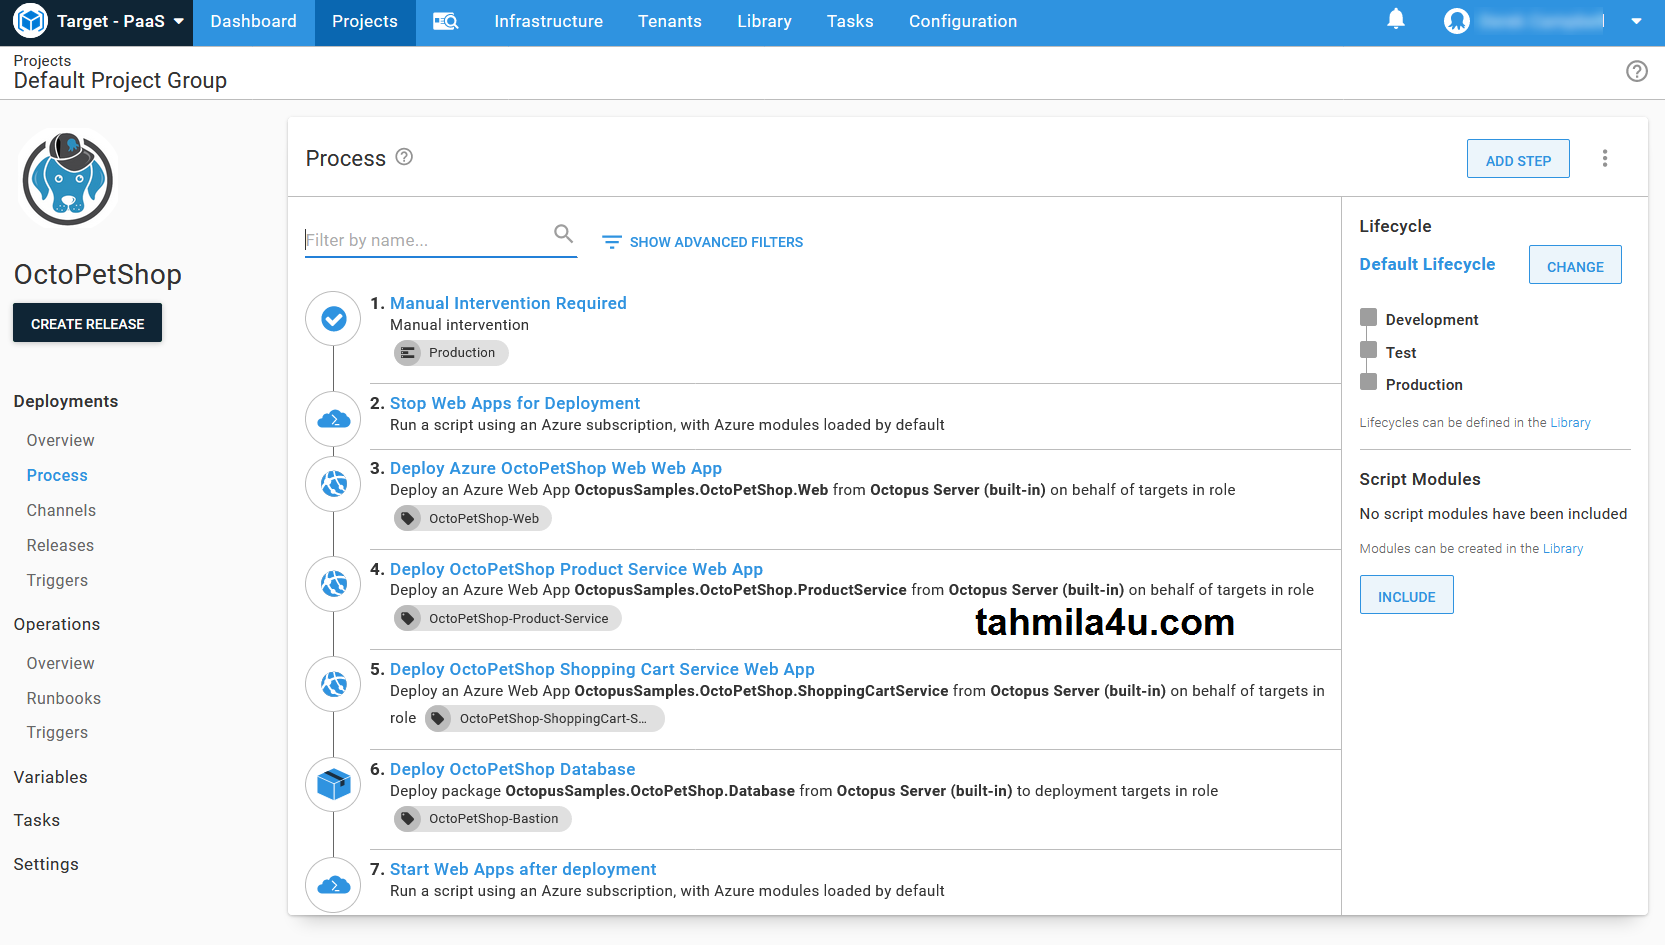This screenshot has height=945, width=1665.
Task: Click the CREATE RELEASE button
Action: [x=87, y=323]
